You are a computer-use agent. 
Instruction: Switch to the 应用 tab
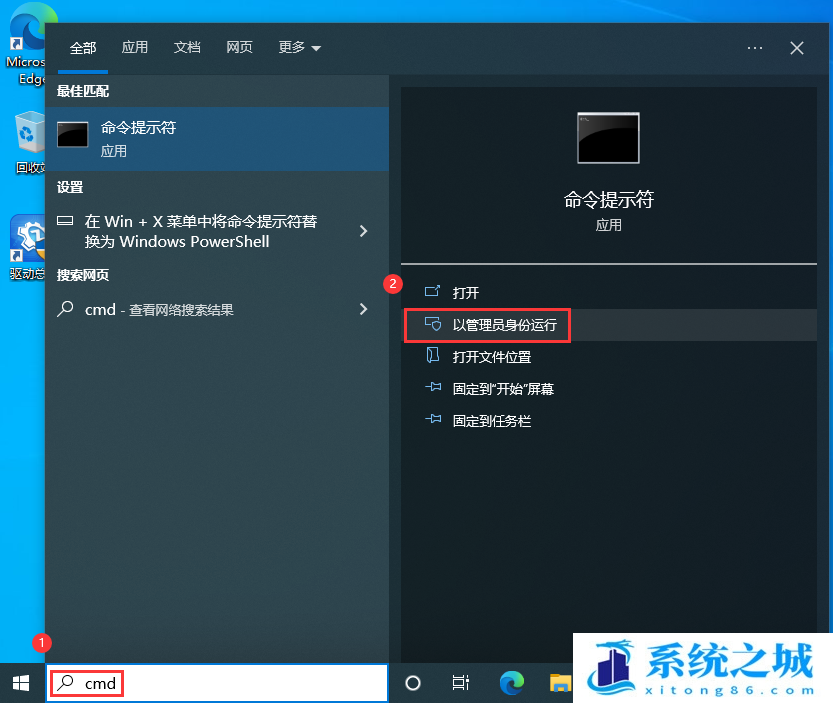pos(135,48)
